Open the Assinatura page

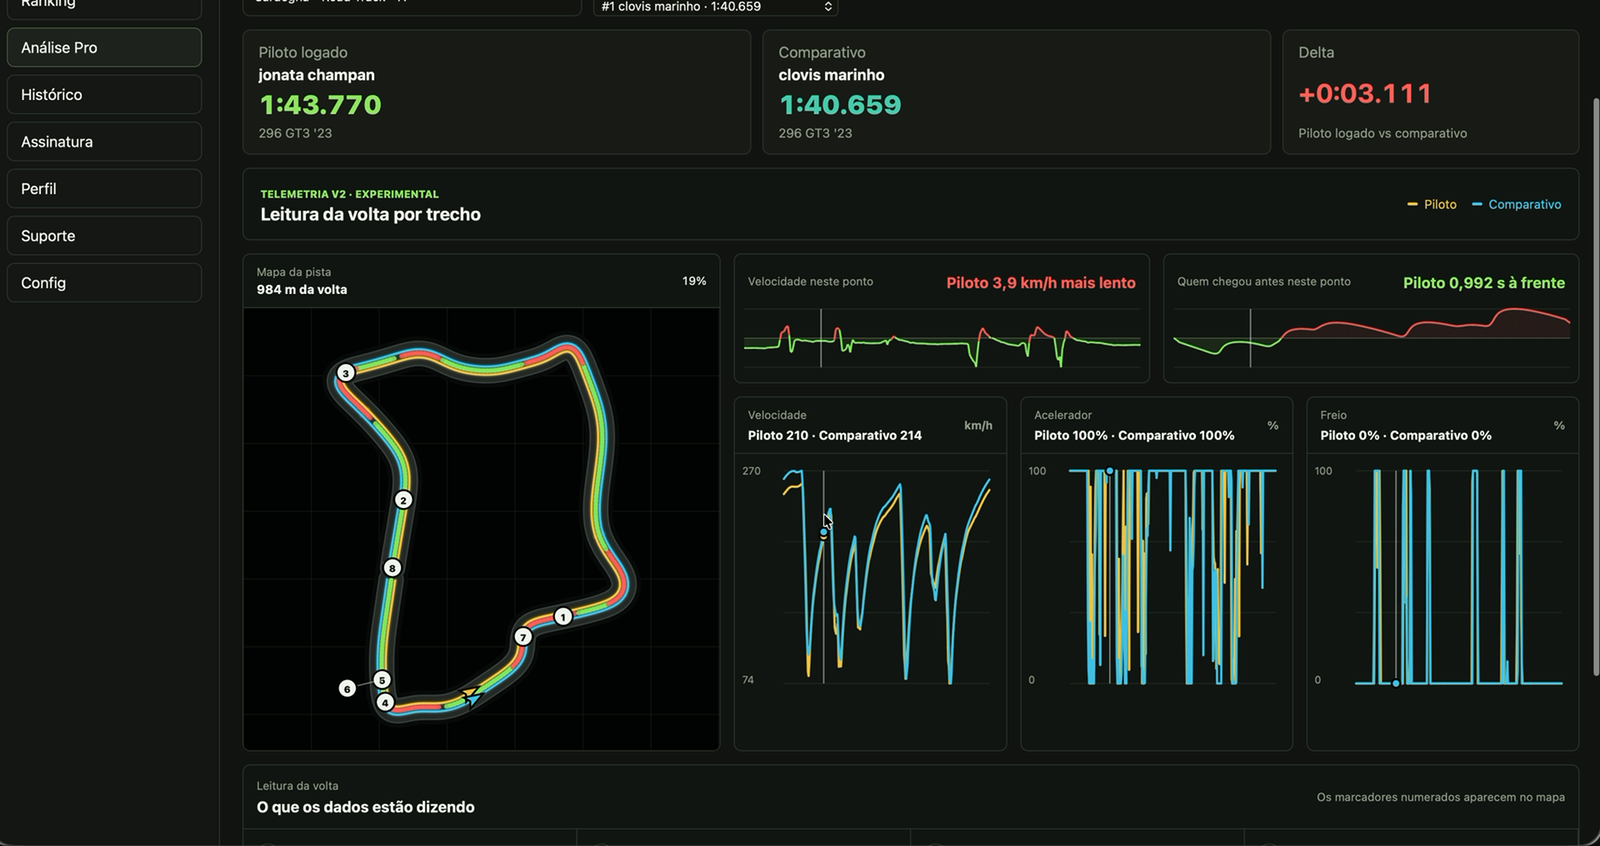pos(104,141)
